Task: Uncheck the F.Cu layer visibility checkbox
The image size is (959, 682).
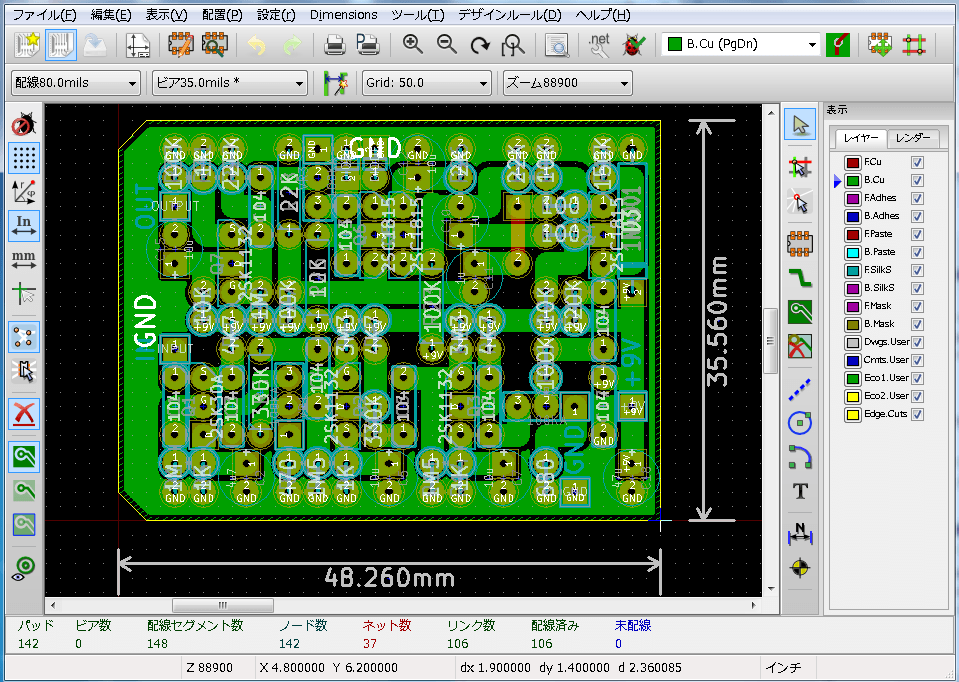Action: 917,162
